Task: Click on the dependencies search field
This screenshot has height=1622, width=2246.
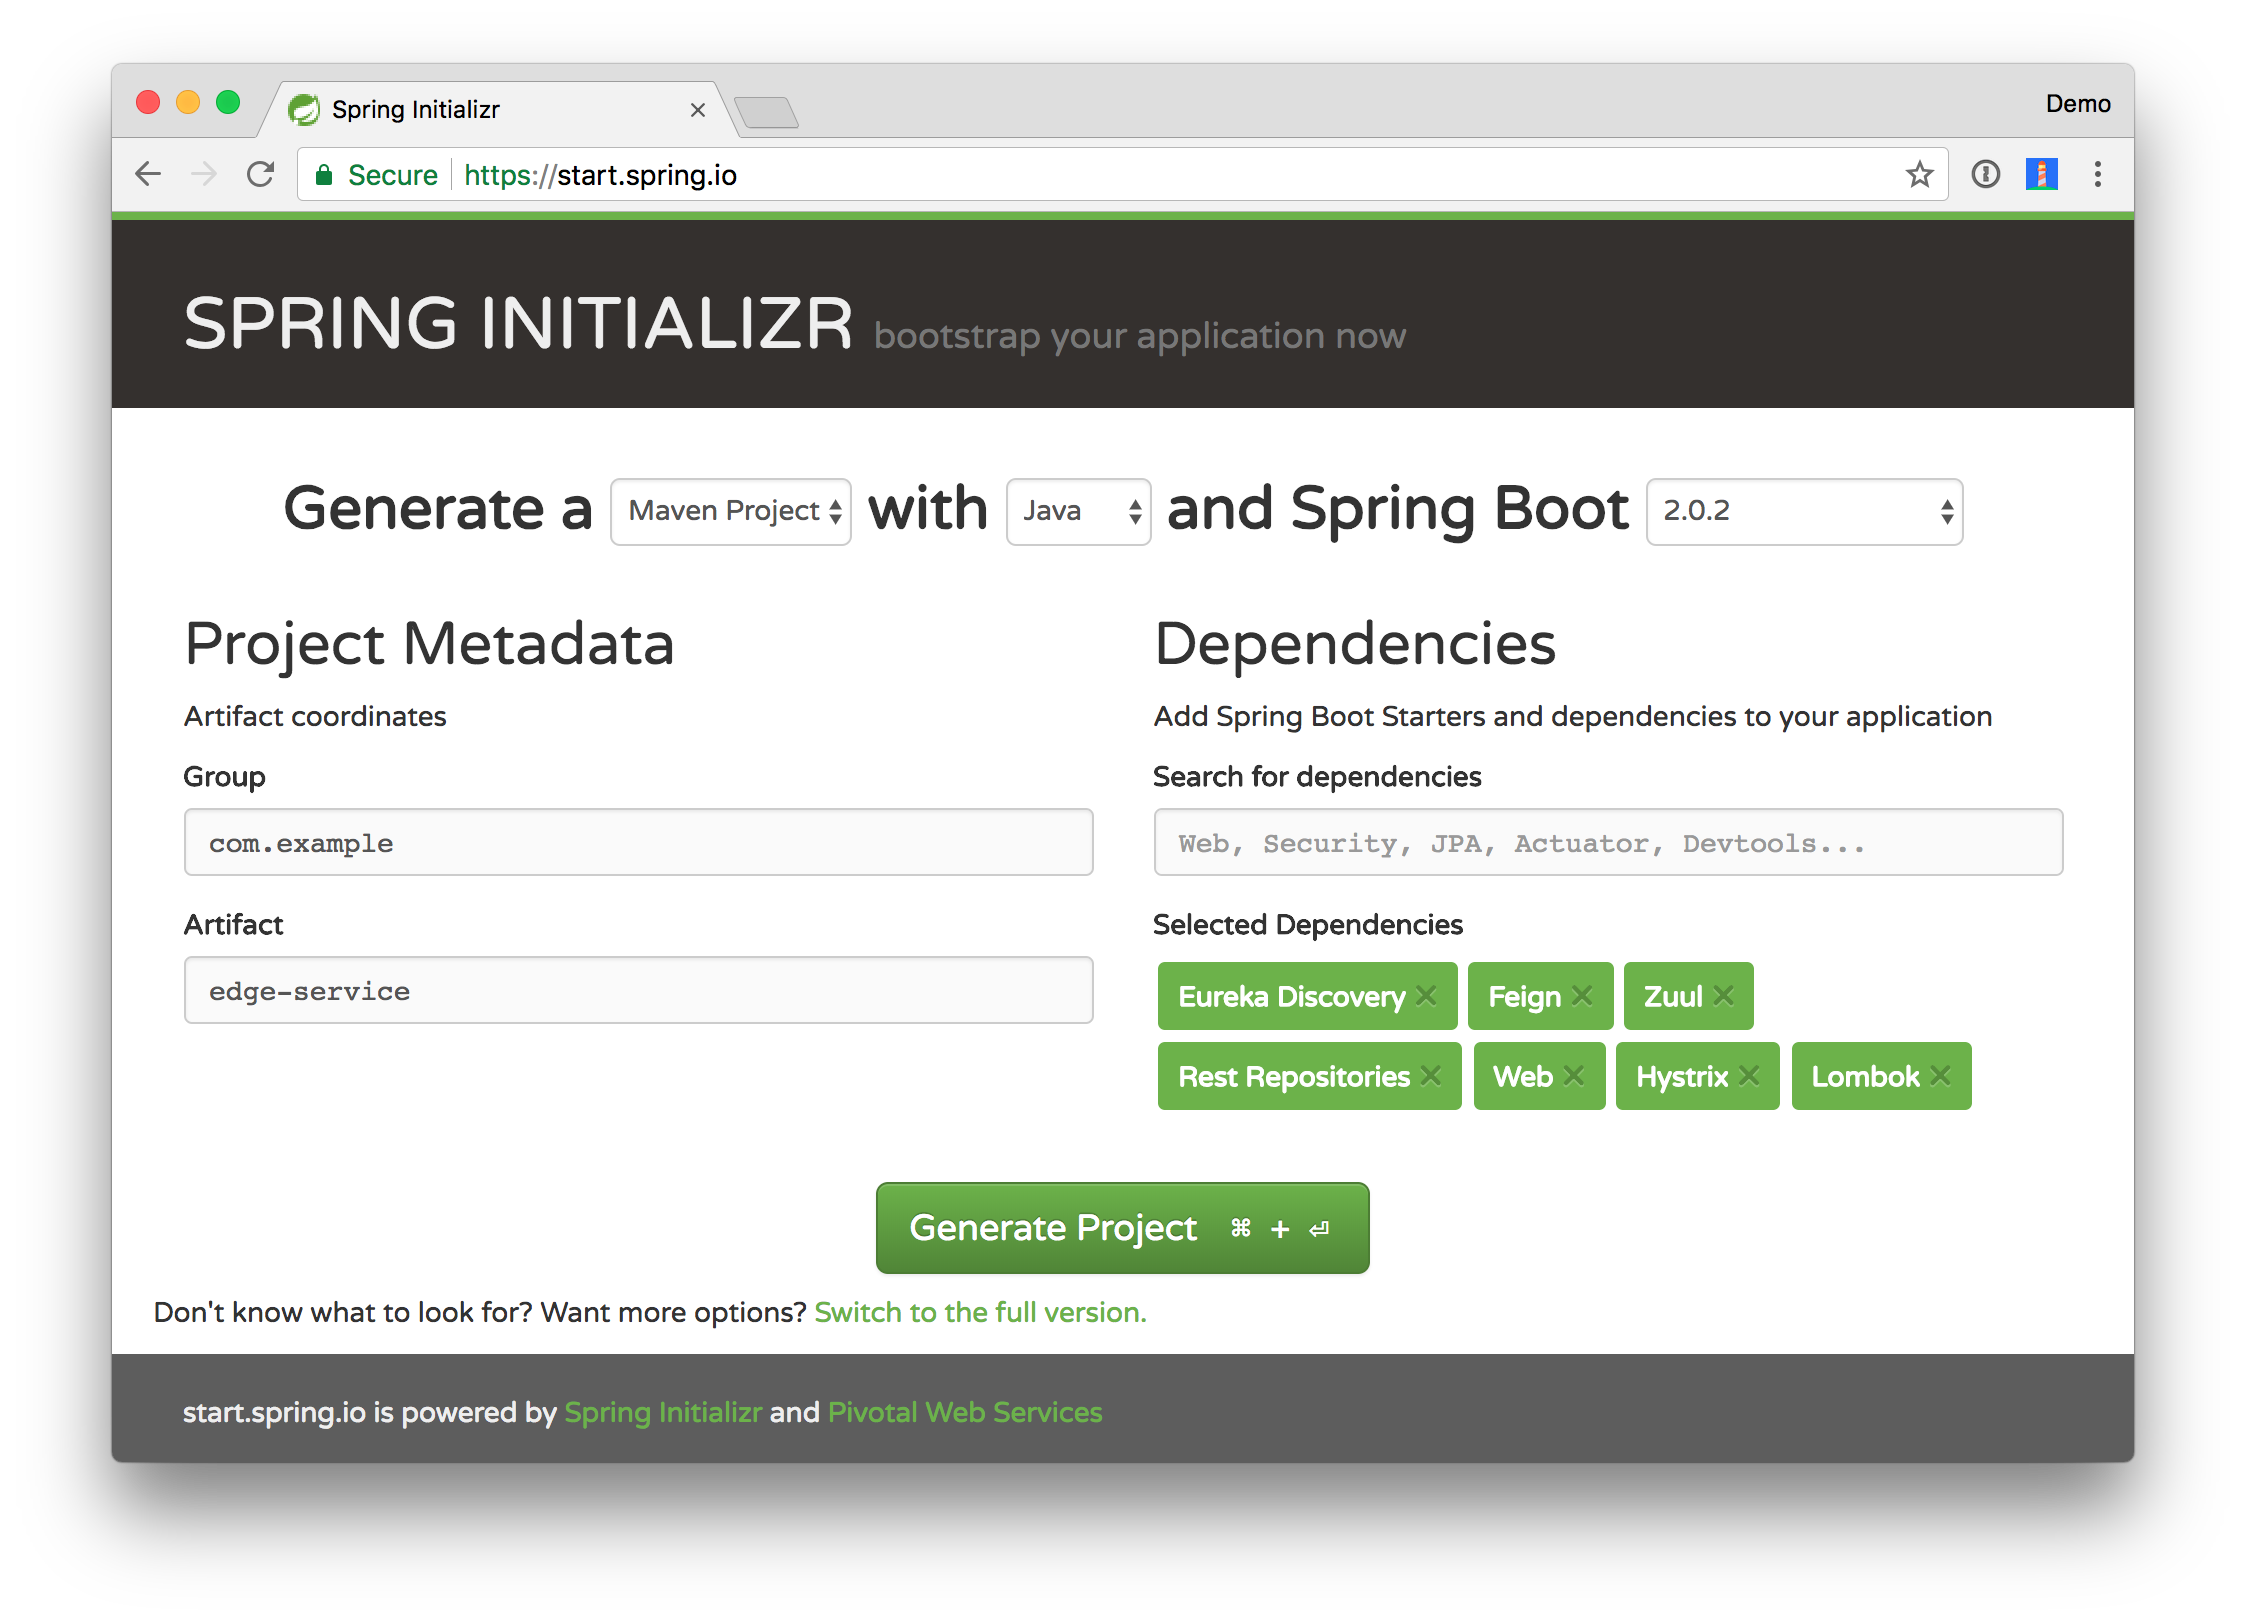Action: pos(1606,842)
